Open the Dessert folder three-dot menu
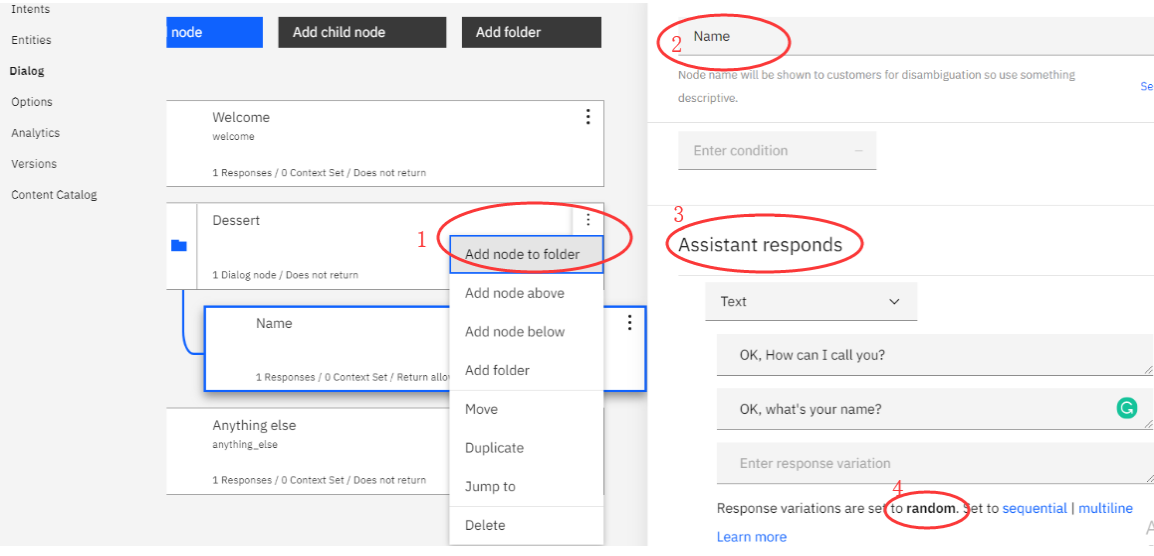1154x556 pixels. pyautogui.click(x=588, y=220)
